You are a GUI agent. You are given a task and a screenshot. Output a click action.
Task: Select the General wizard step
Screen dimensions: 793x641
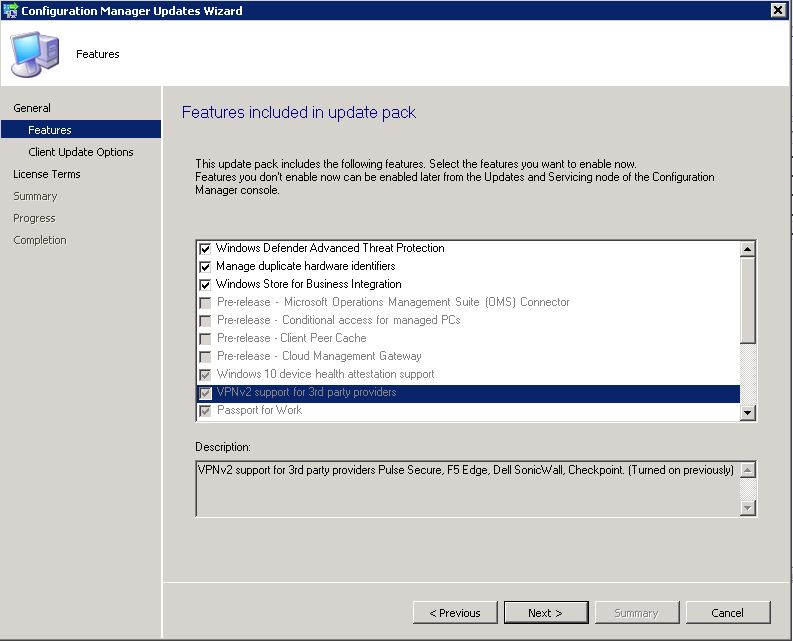(x=32, y=108)
